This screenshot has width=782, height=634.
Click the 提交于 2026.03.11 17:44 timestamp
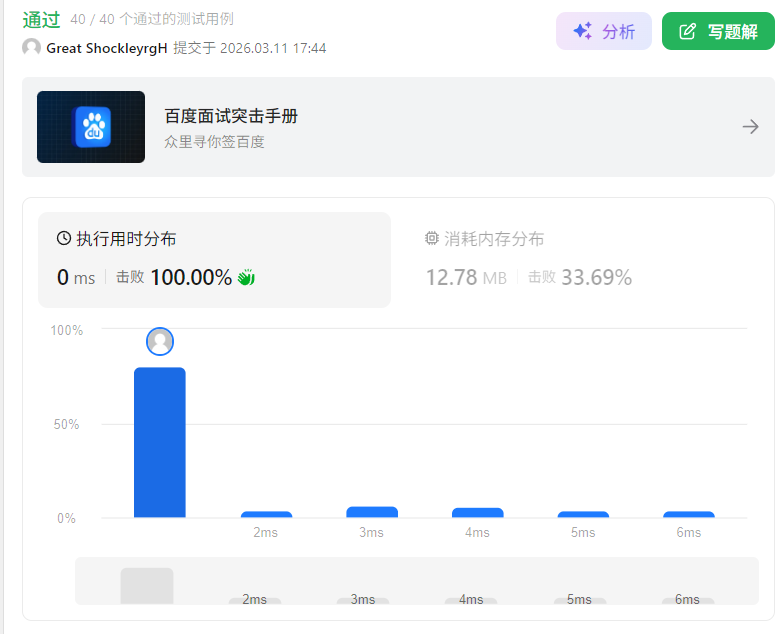tap(250, 48)
